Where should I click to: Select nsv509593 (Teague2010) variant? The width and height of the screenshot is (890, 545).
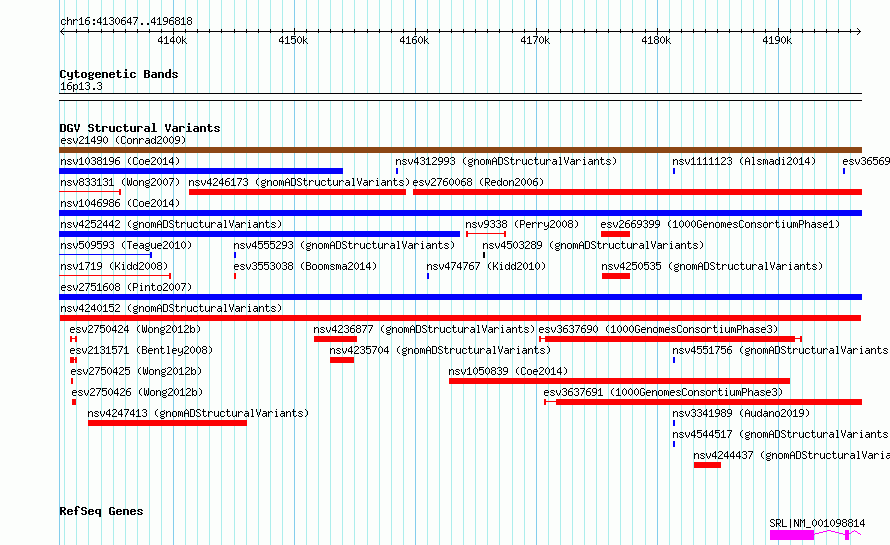pos(106,255)
